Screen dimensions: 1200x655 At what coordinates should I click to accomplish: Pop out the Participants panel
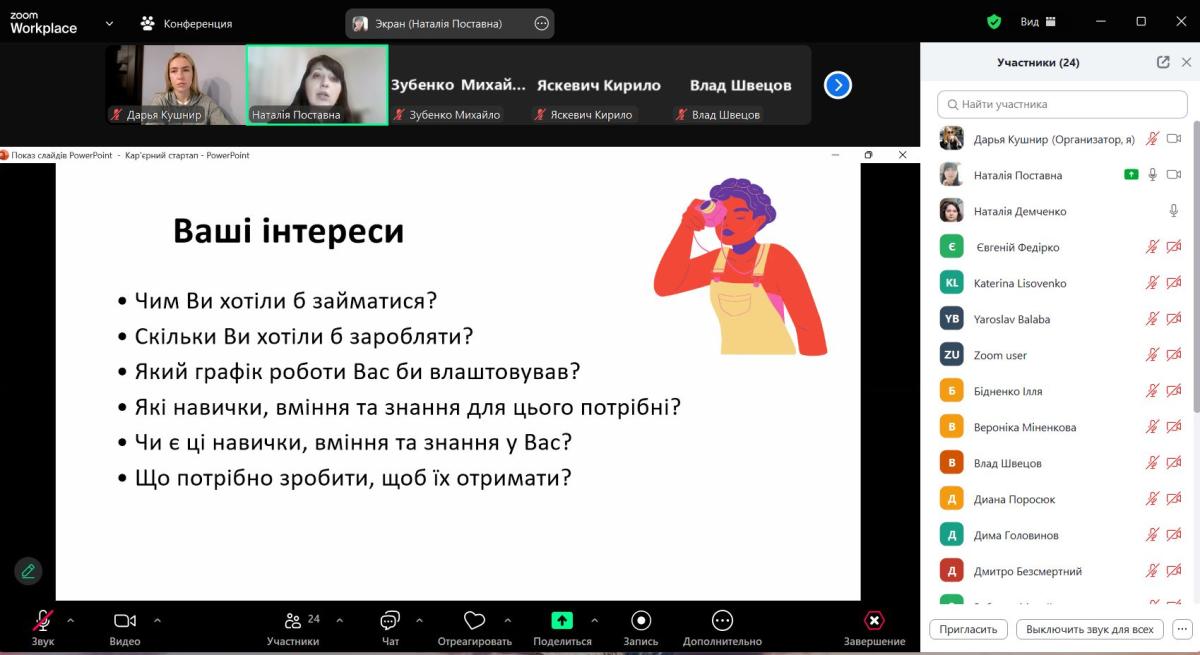click(1163, 62)
